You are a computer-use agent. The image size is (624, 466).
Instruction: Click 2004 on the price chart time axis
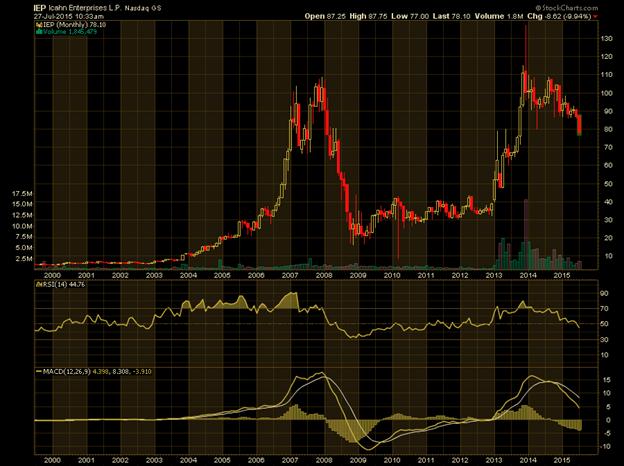188,275
